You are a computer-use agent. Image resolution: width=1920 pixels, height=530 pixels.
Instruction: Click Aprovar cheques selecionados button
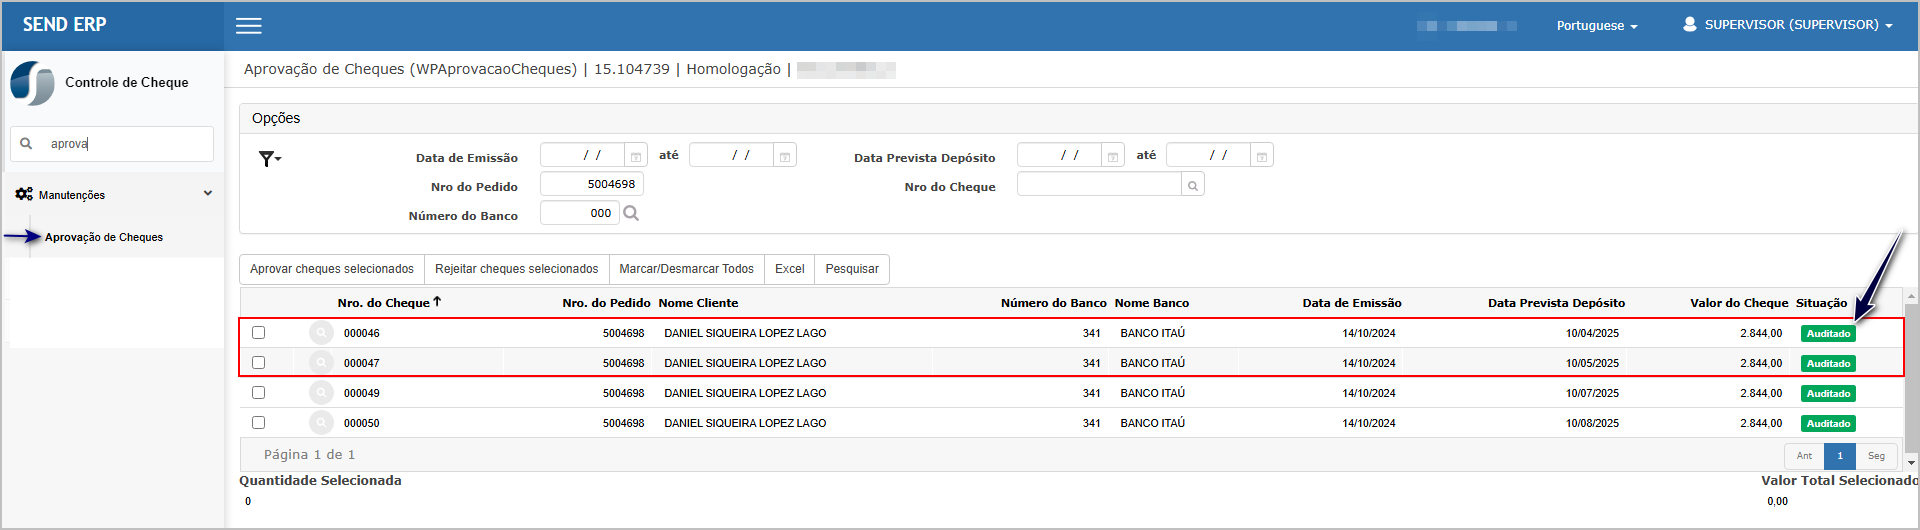pyautogui.click(x=332, y=269)
